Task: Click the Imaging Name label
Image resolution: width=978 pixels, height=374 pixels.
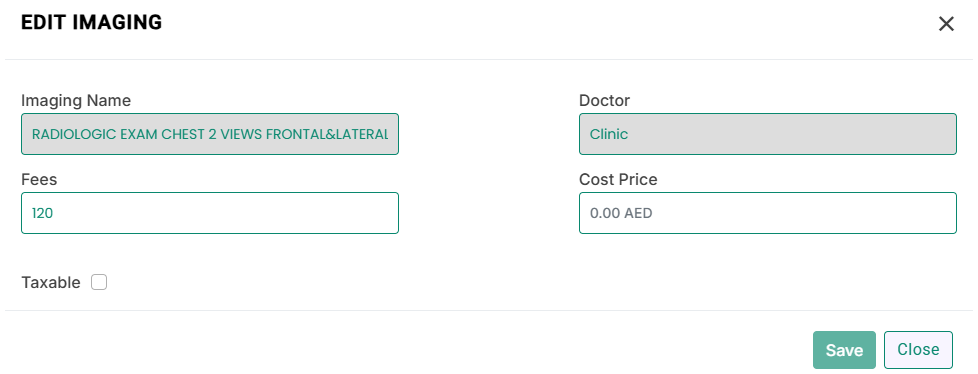Action: click(x=76, y=100)
